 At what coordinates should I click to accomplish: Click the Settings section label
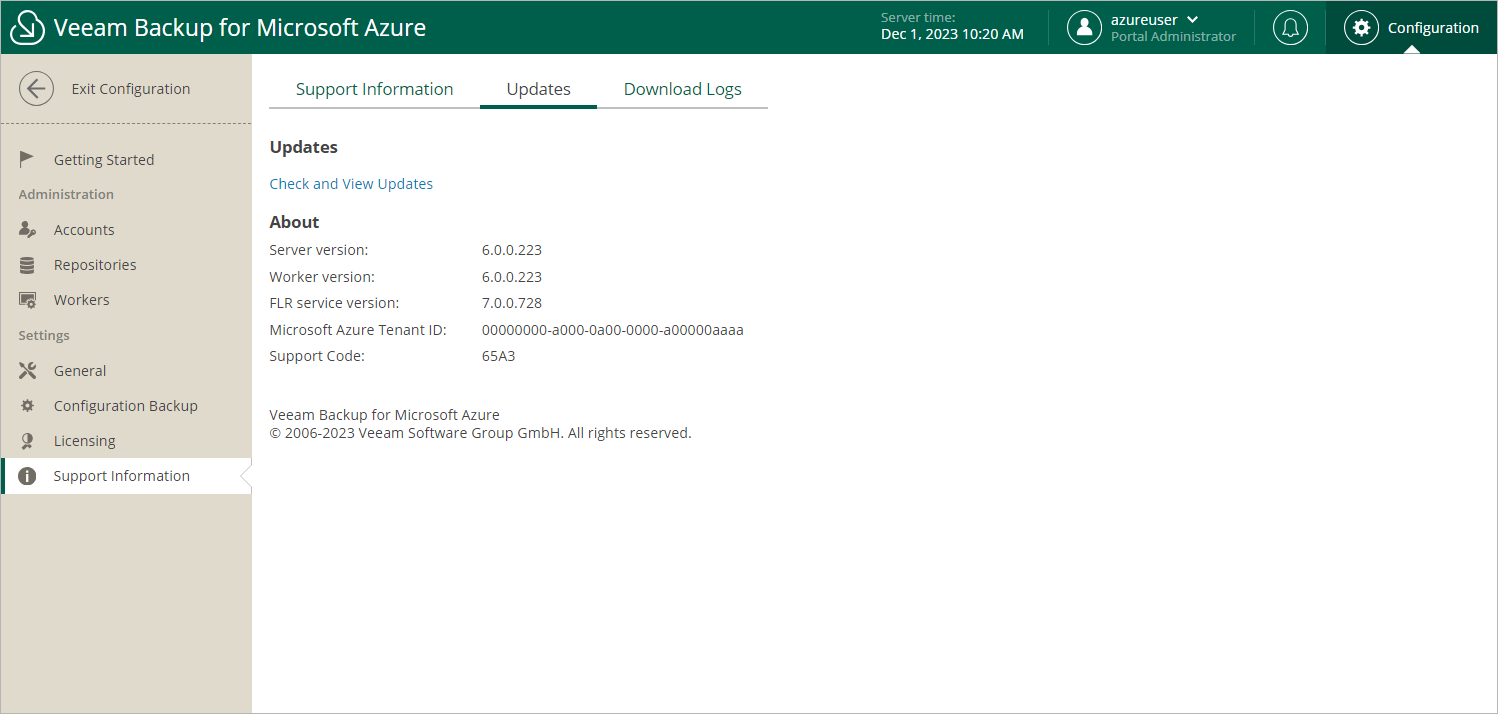click(44, 336)
